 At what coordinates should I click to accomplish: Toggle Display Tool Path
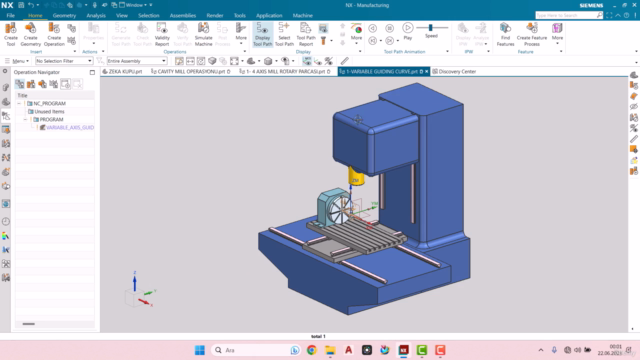[262, 34]
